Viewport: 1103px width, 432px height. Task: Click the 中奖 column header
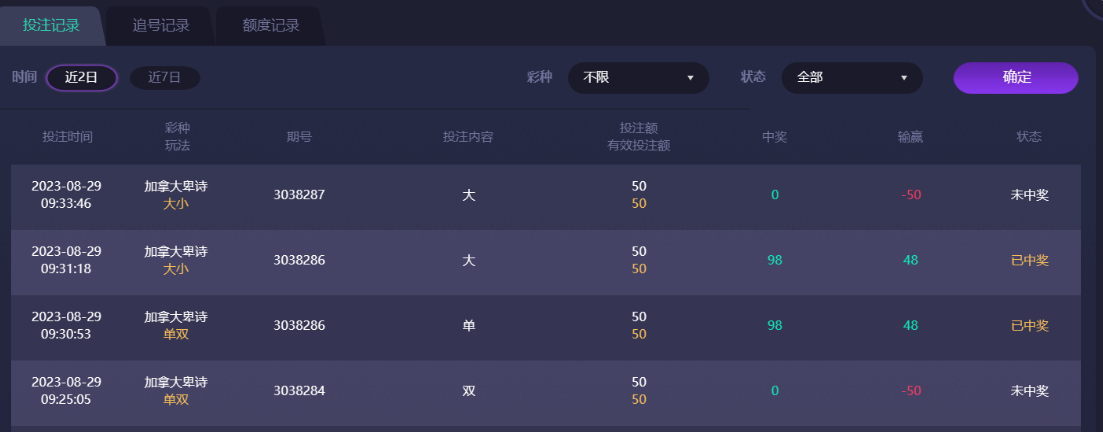coord(774,136)
